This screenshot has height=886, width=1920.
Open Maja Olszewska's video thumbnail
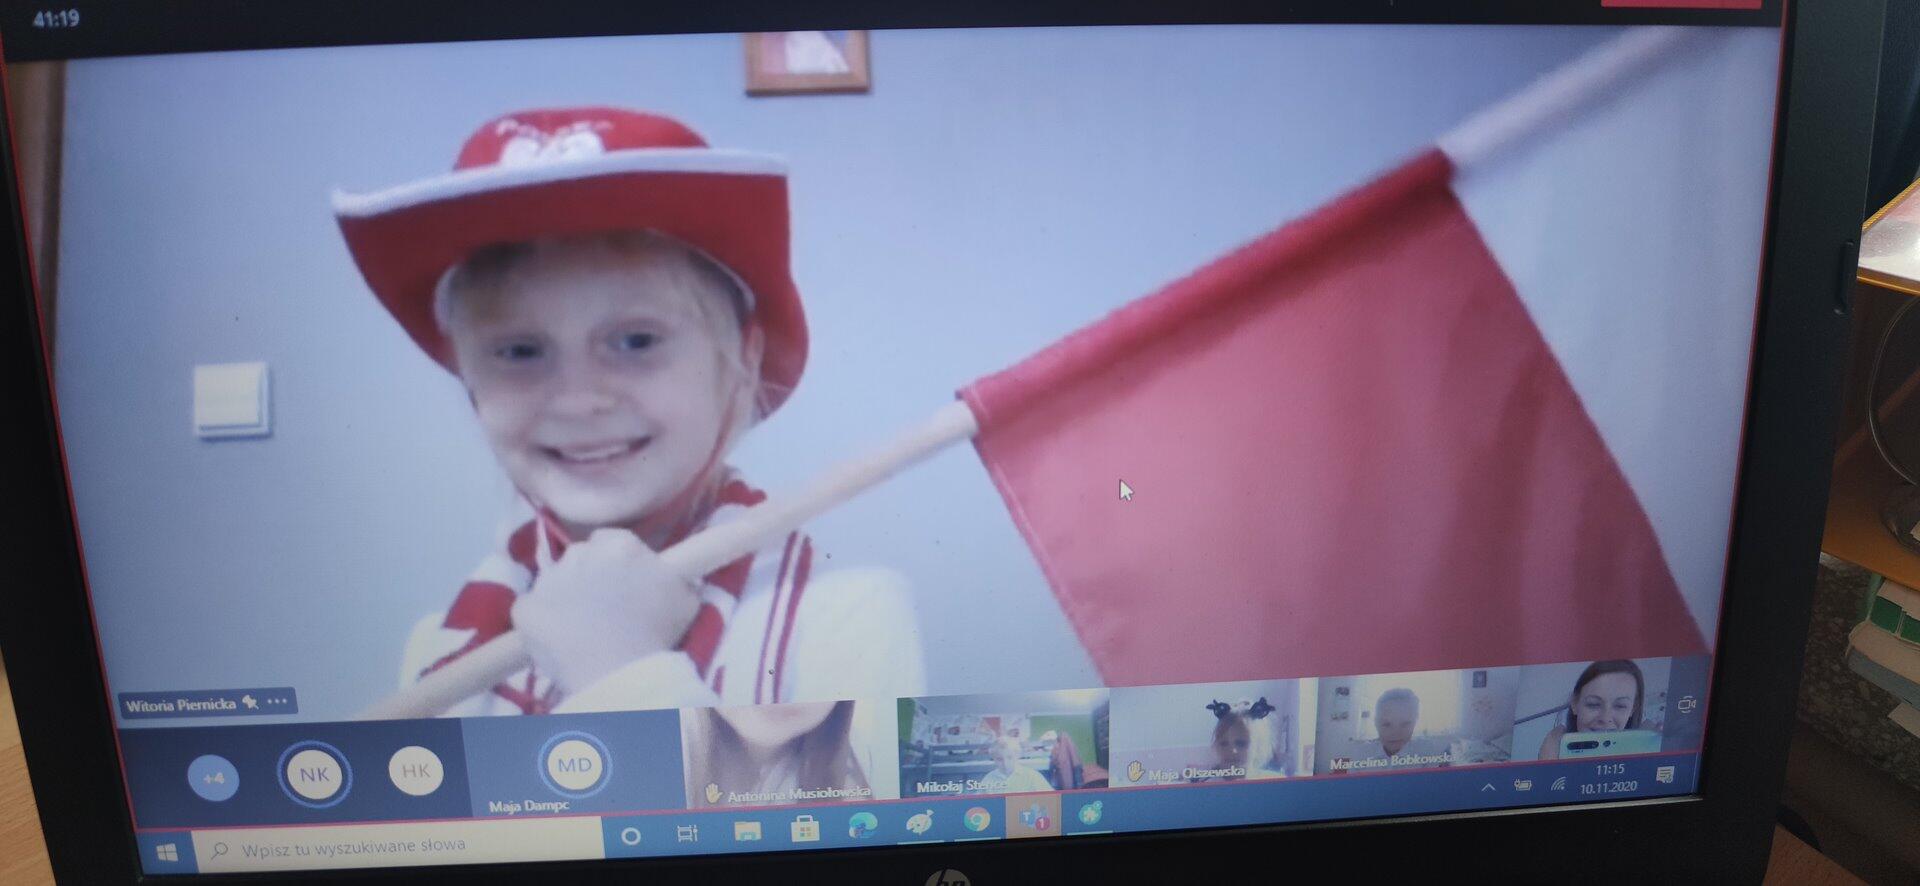coord(1212,734)
